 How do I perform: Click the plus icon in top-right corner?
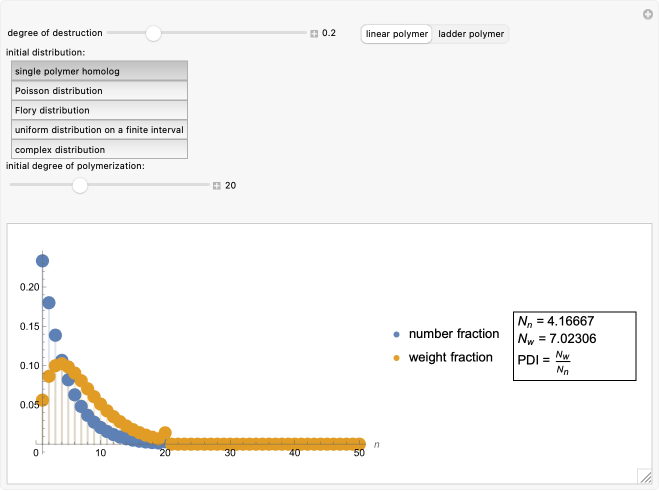point(647,14)
